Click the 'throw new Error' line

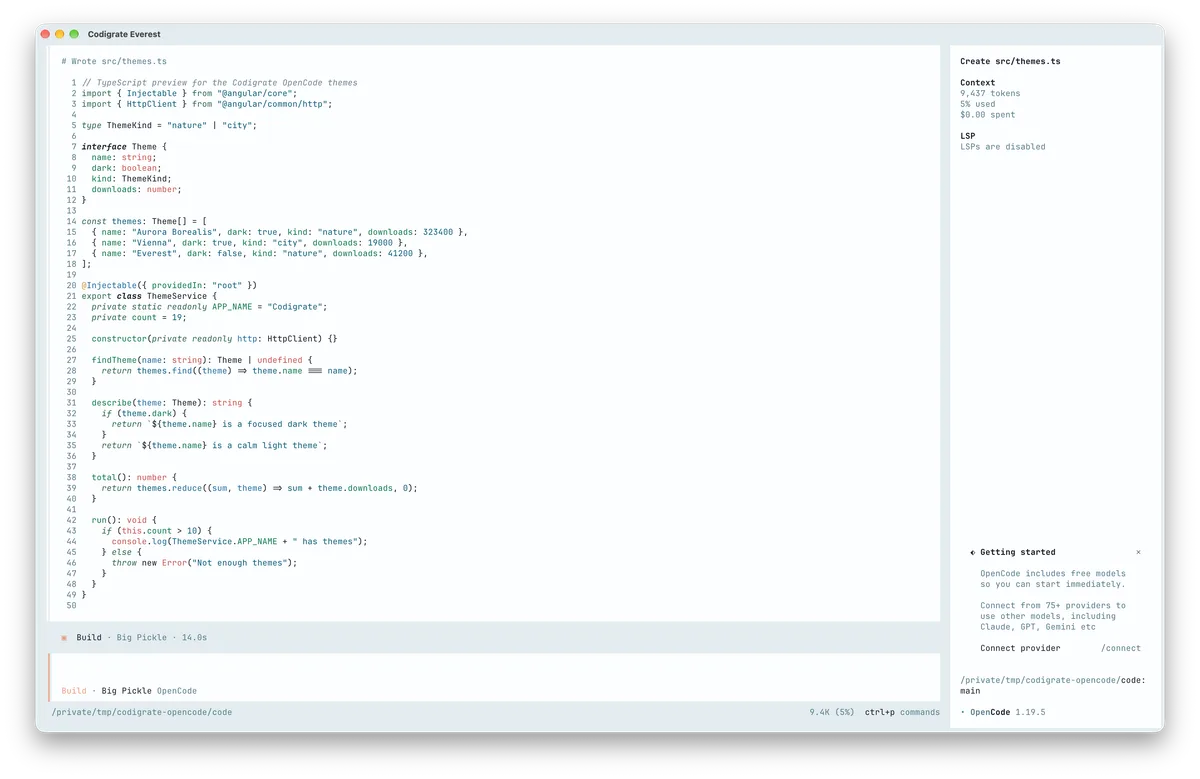(205, 562)
